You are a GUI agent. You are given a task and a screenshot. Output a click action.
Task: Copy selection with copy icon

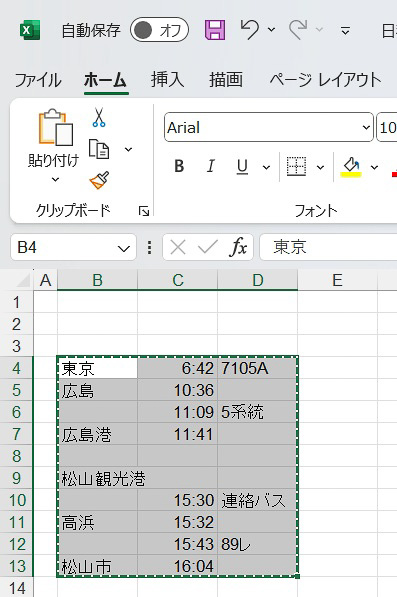click(x=99, y=149)
